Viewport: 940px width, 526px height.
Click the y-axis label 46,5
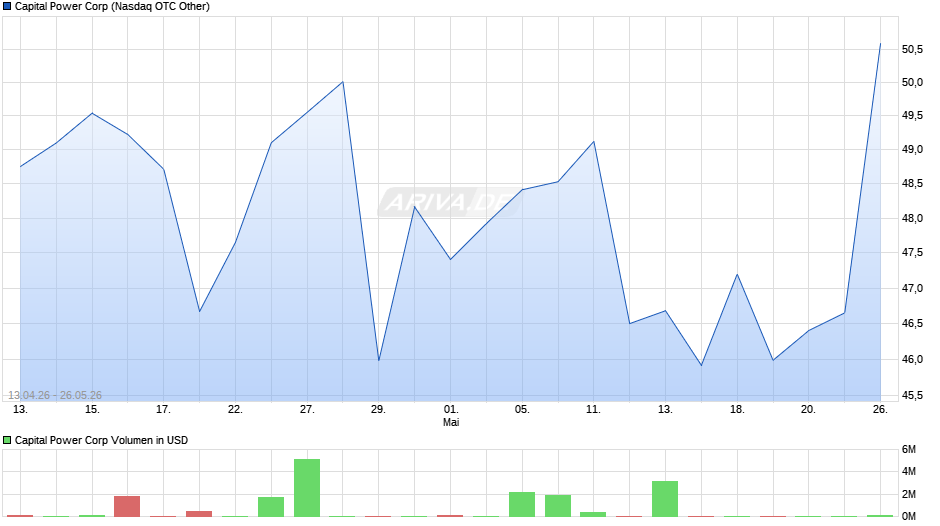[912, 324]
